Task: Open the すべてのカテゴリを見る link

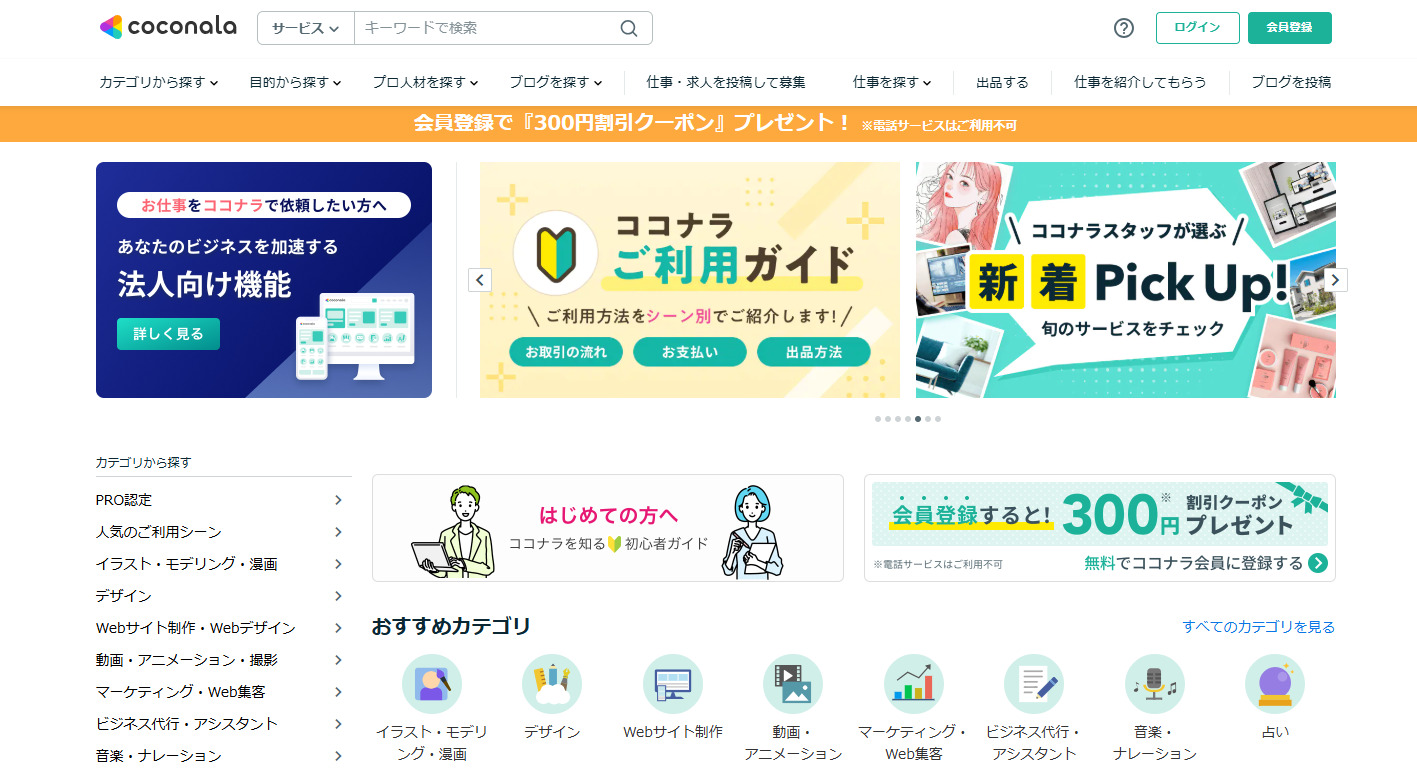Action: pyautogui.click(x=1258, y=627)
